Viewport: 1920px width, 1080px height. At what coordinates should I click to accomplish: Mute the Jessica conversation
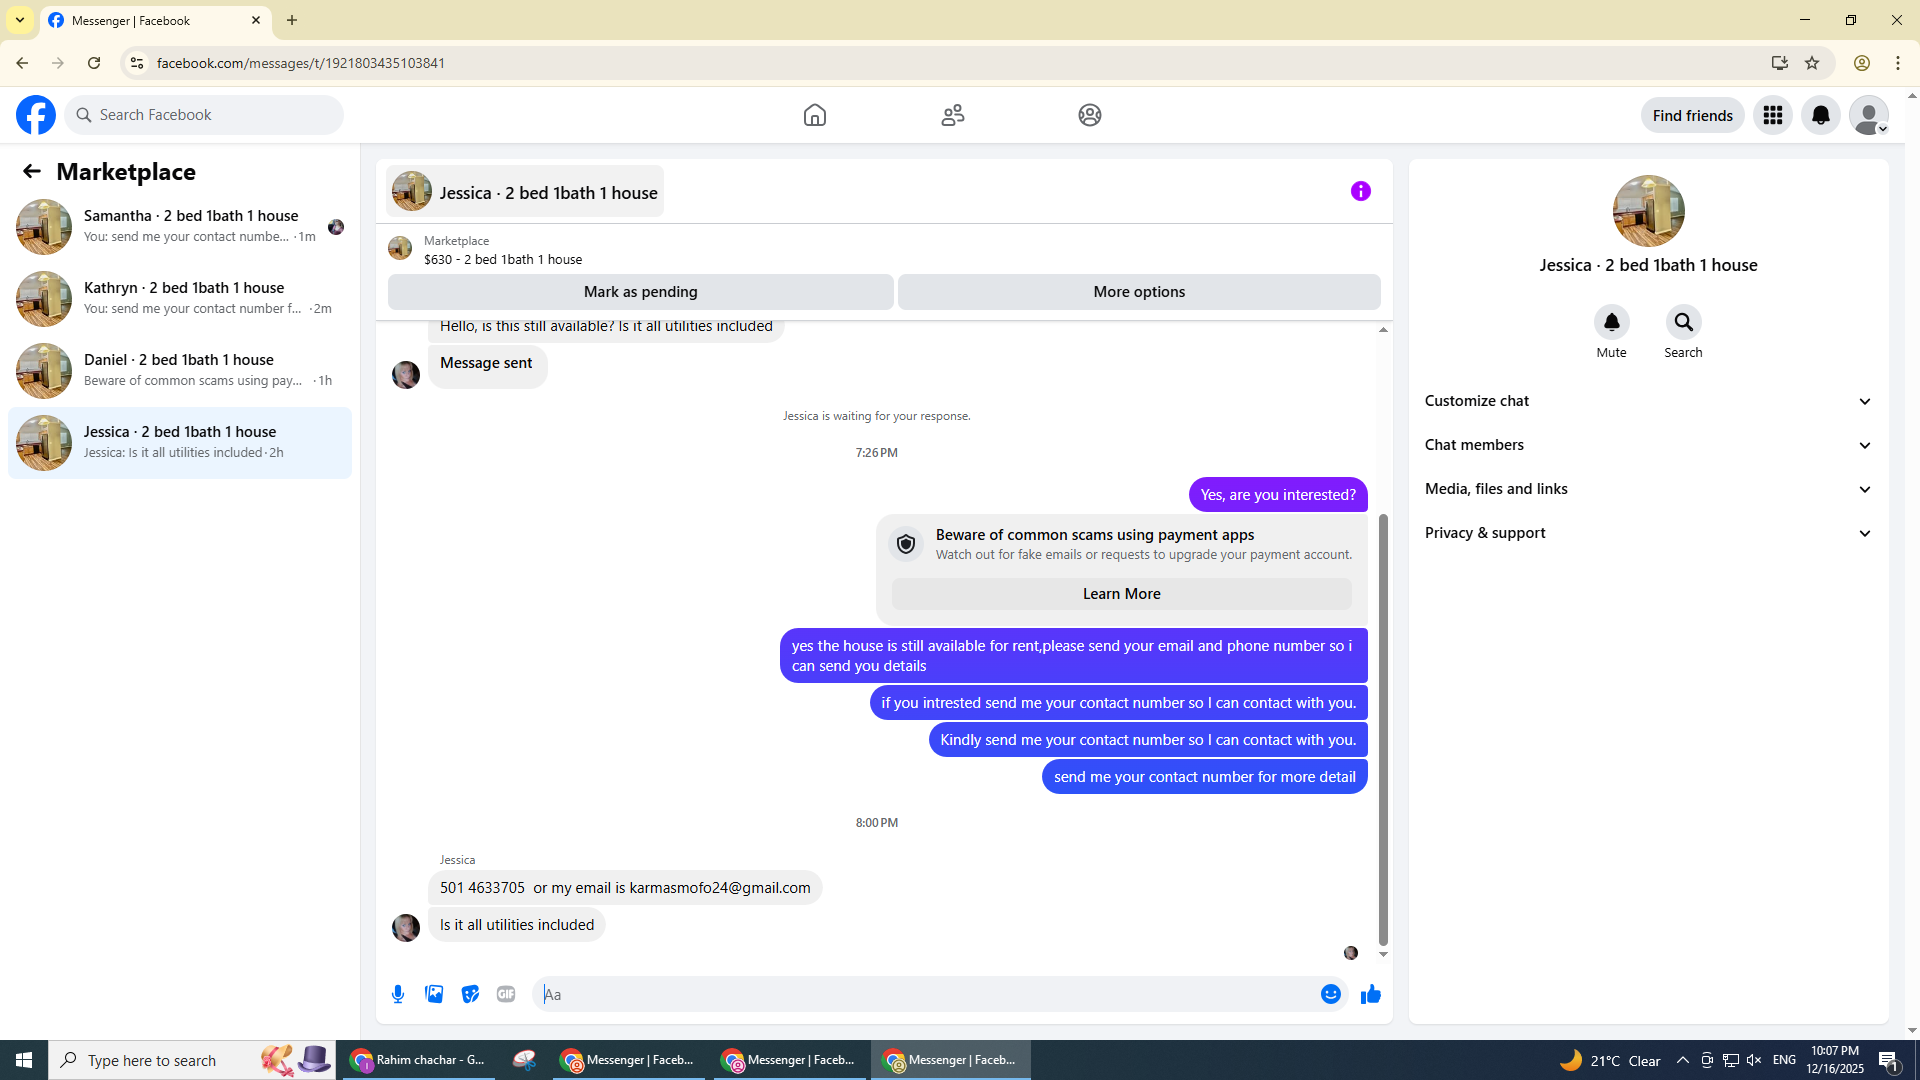coord(1612,322)
